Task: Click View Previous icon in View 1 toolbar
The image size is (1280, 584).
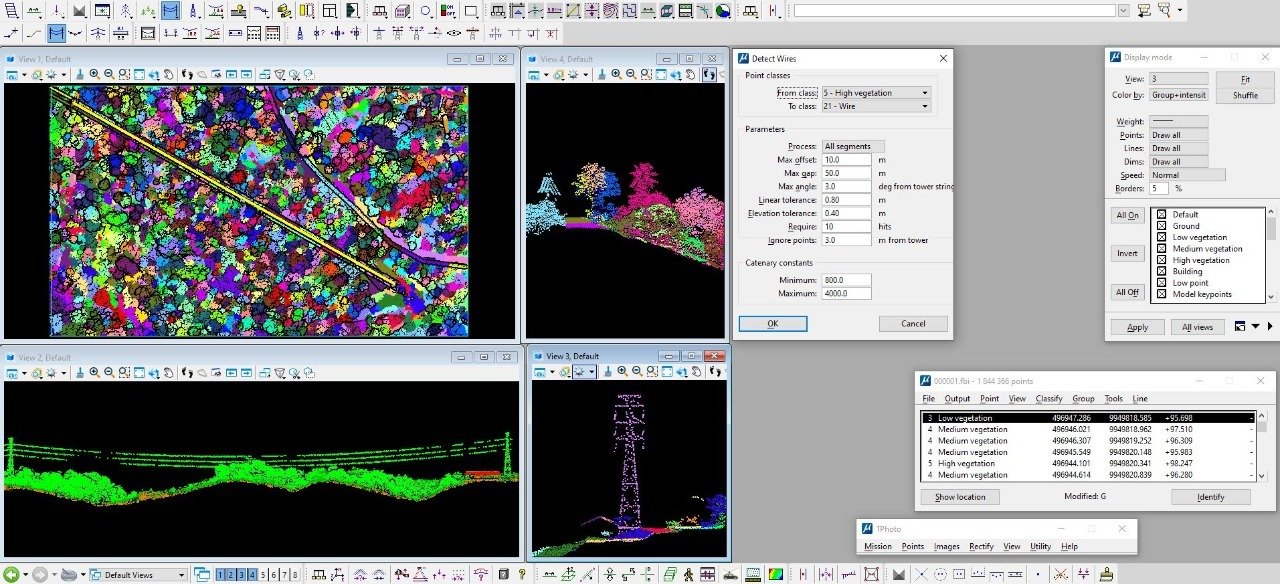Action: 231,74
